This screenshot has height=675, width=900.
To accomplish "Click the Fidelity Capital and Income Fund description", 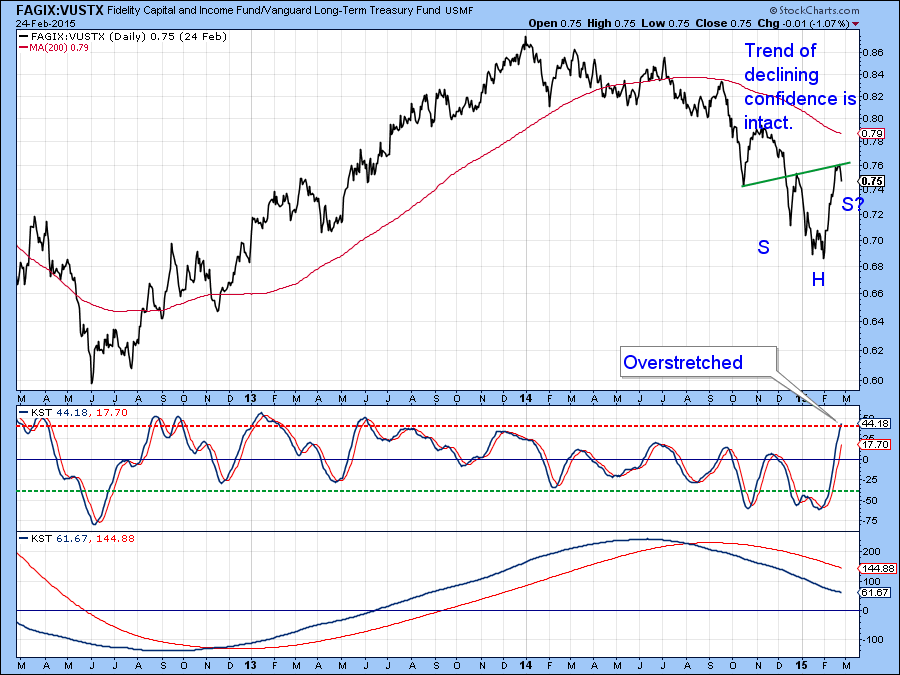I will 274,10.
